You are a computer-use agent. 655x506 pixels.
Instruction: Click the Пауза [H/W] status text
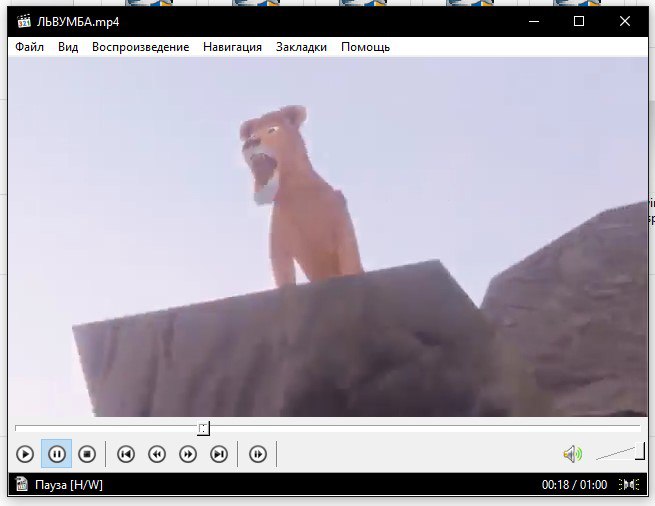coord(69,485)
